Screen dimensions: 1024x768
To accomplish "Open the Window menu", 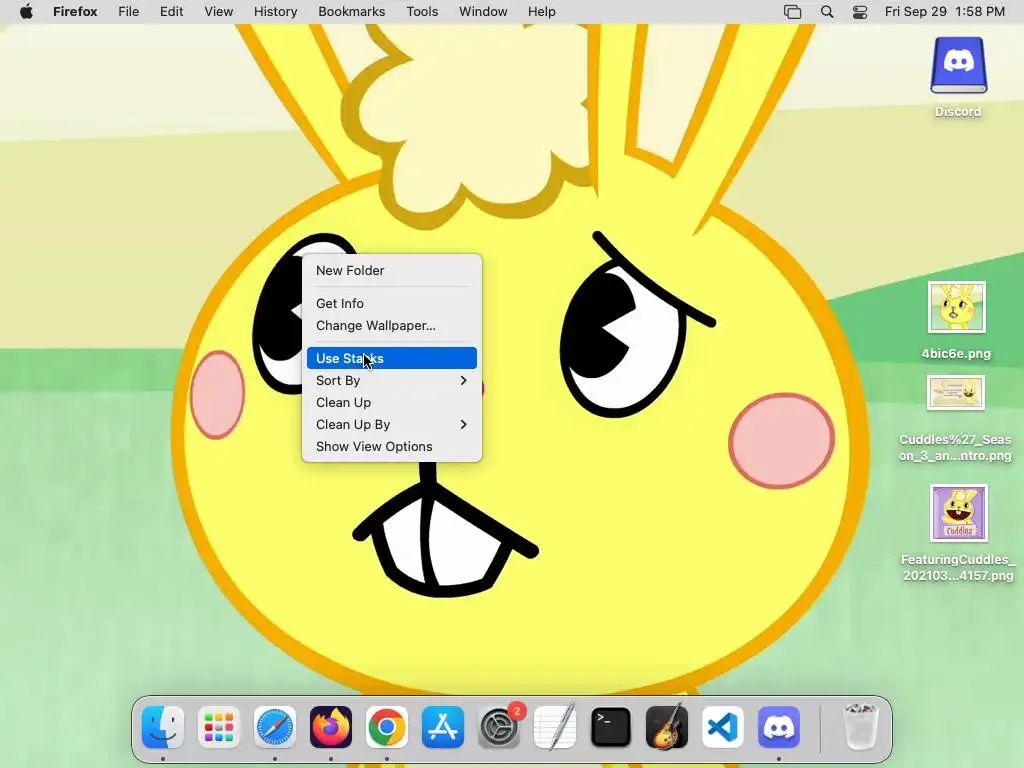I will pos(483,12).
